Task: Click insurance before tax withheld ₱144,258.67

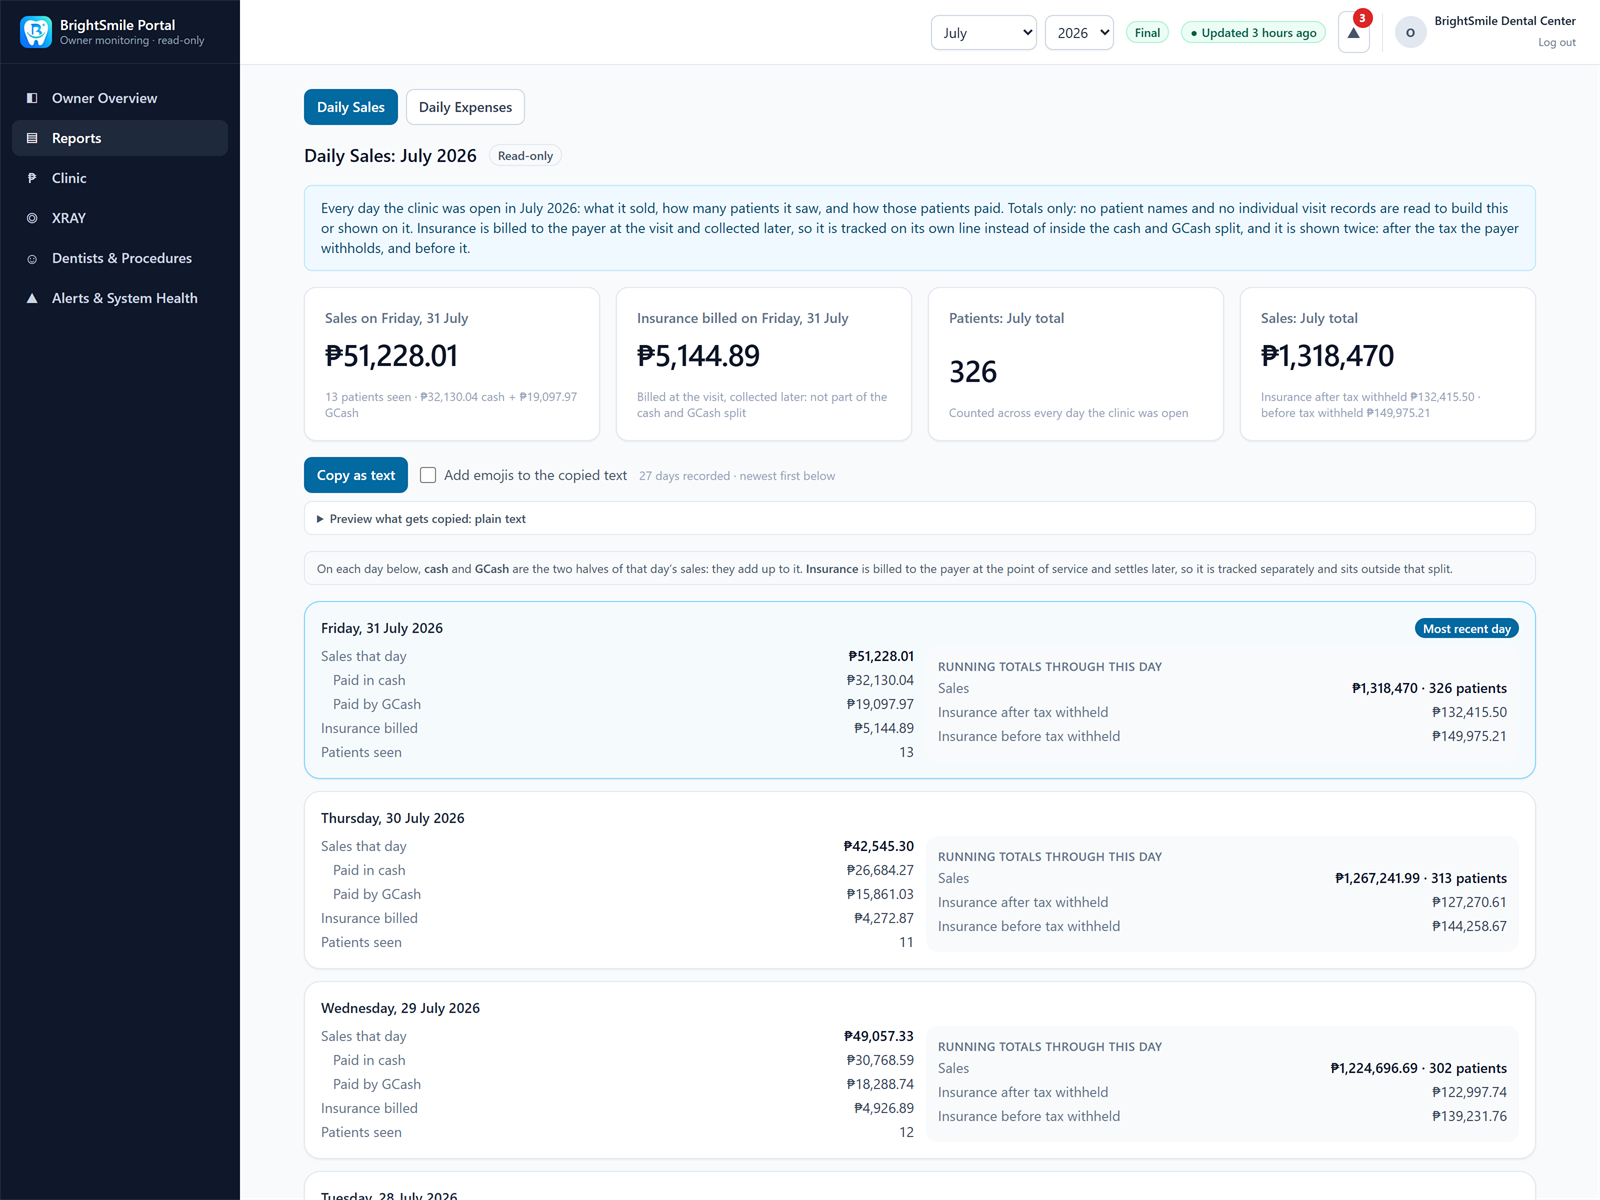Action: pos(1469,926)
